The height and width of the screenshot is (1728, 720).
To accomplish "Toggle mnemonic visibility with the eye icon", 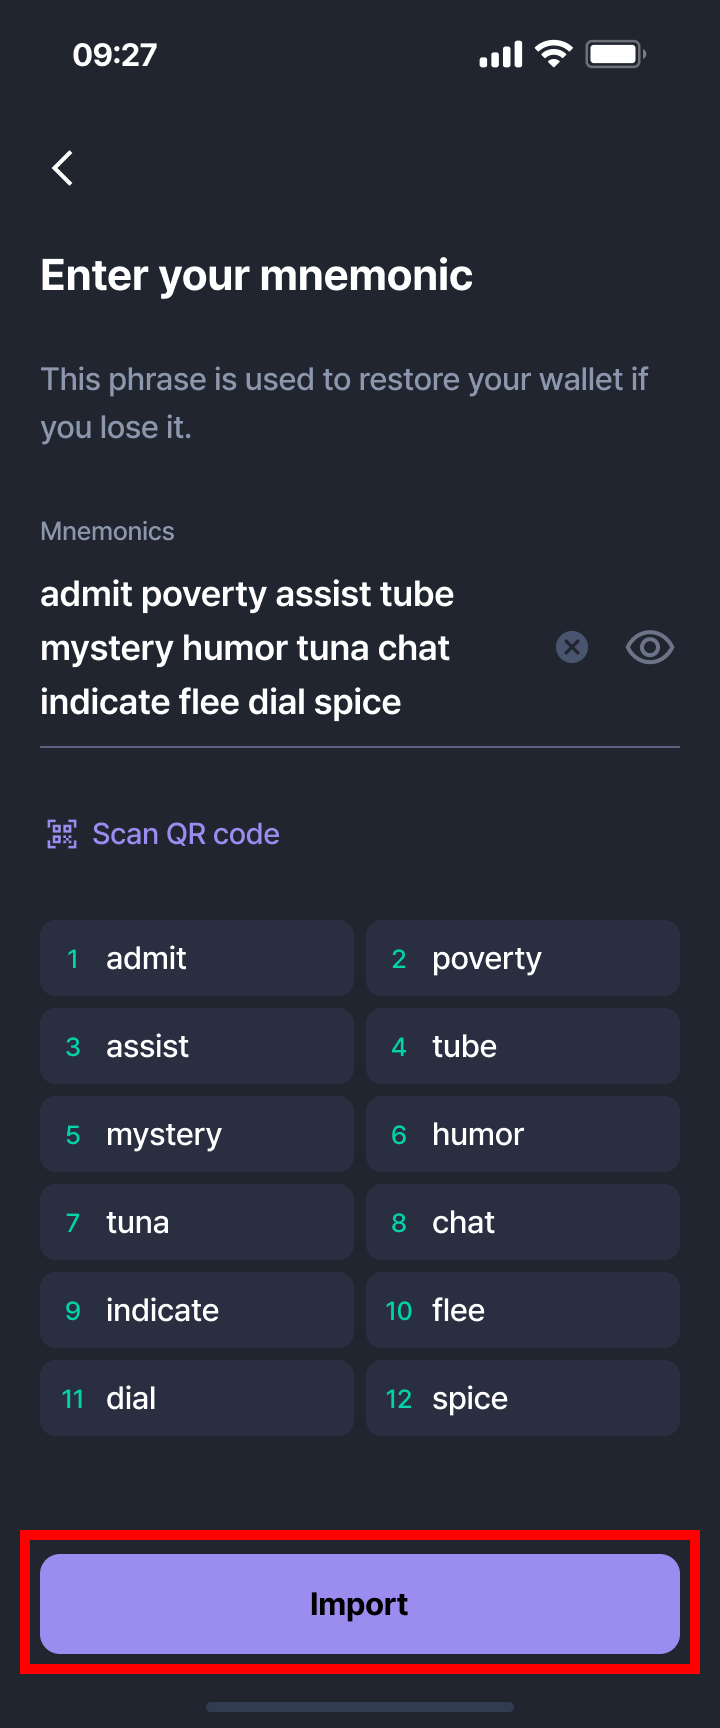I will tap(650, 647).
